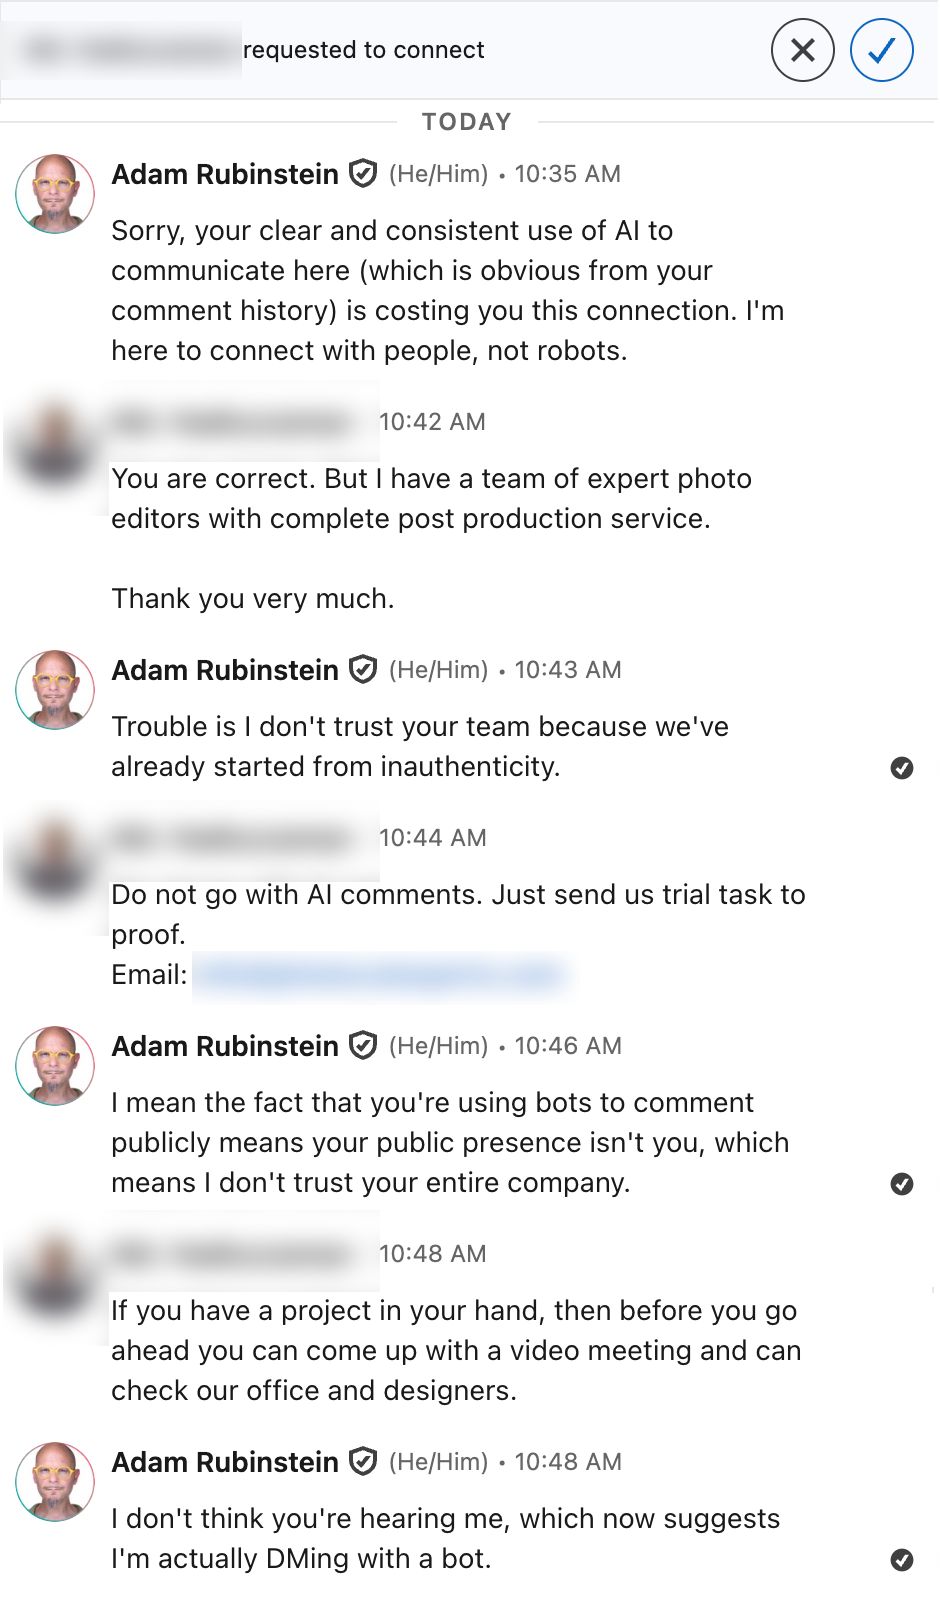Click the read receipt beside the "inauthenticity" message
The height and width of the screenshot is (1608, 940).
point(901,768)
